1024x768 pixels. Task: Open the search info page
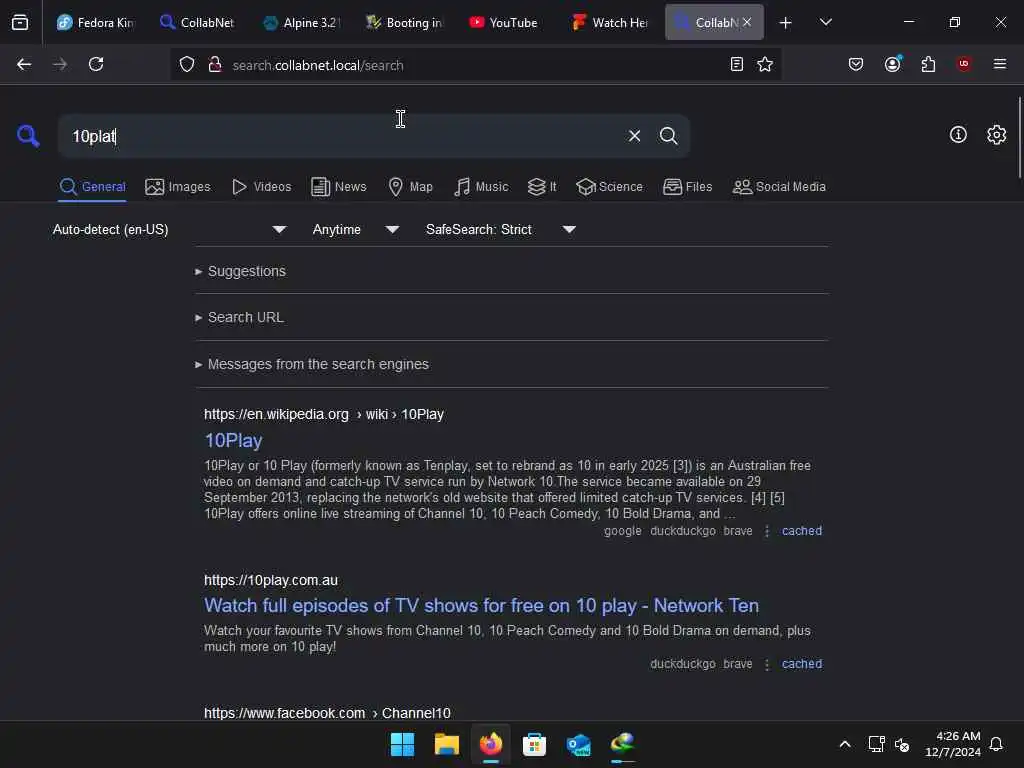pos(958,135)
